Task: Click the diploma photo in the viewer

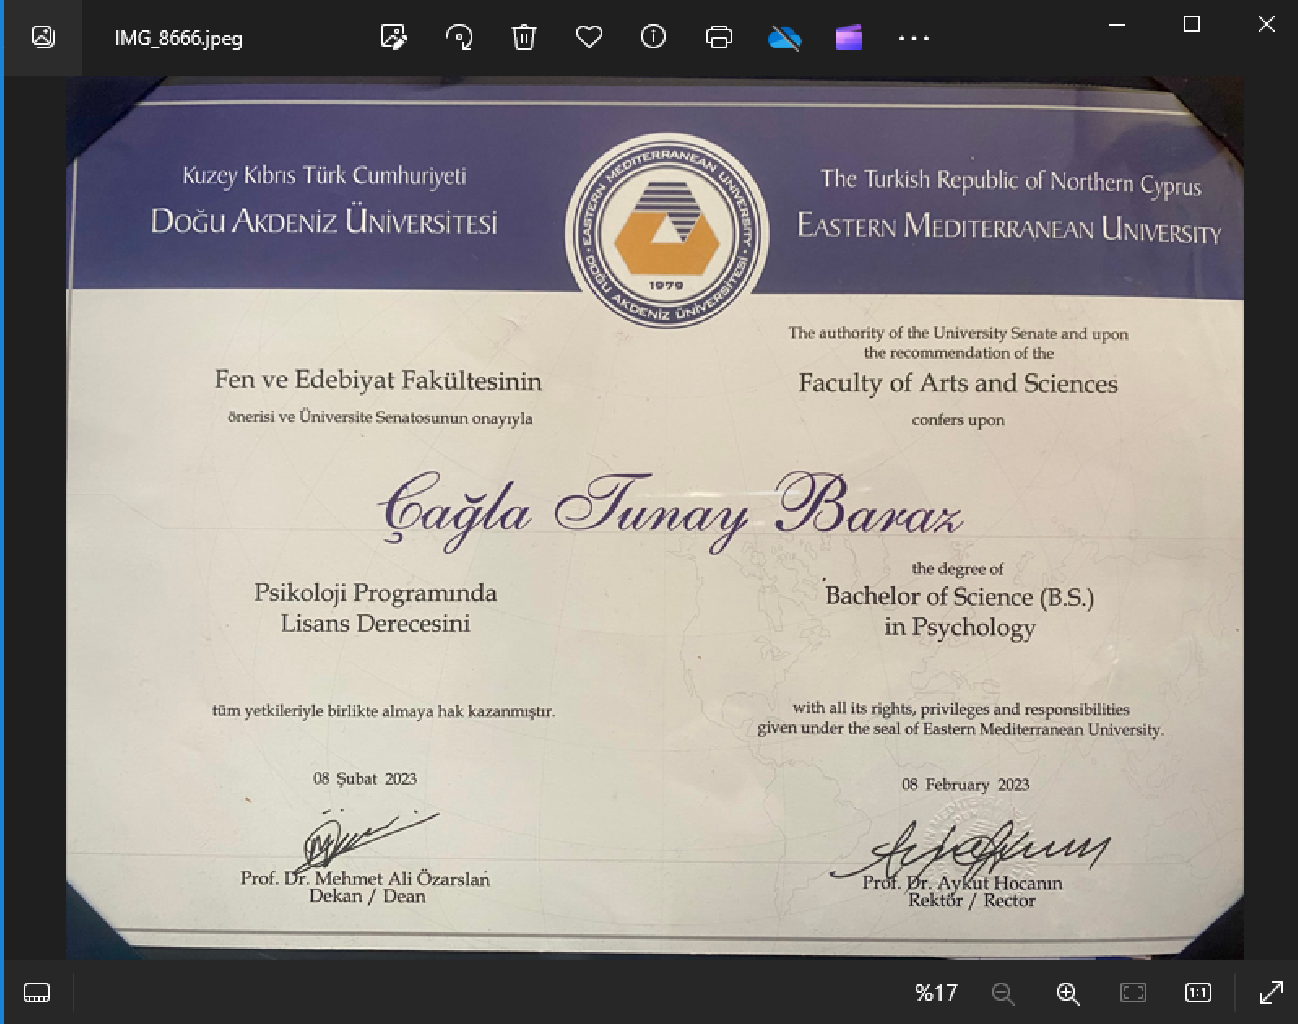Action: [x=655, y=518]
